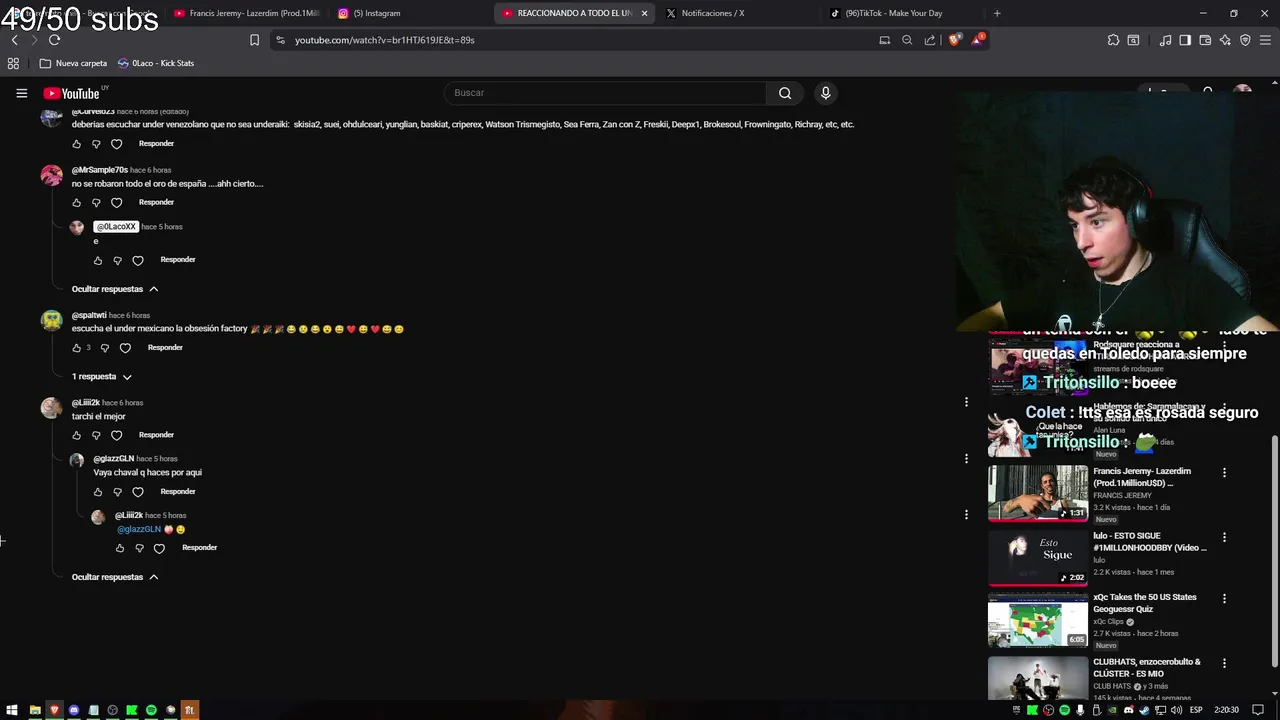The width and height of the screenshot is (1280, 720).
Task: Open the browser extensions puzzle icon
Action: 1113,40
